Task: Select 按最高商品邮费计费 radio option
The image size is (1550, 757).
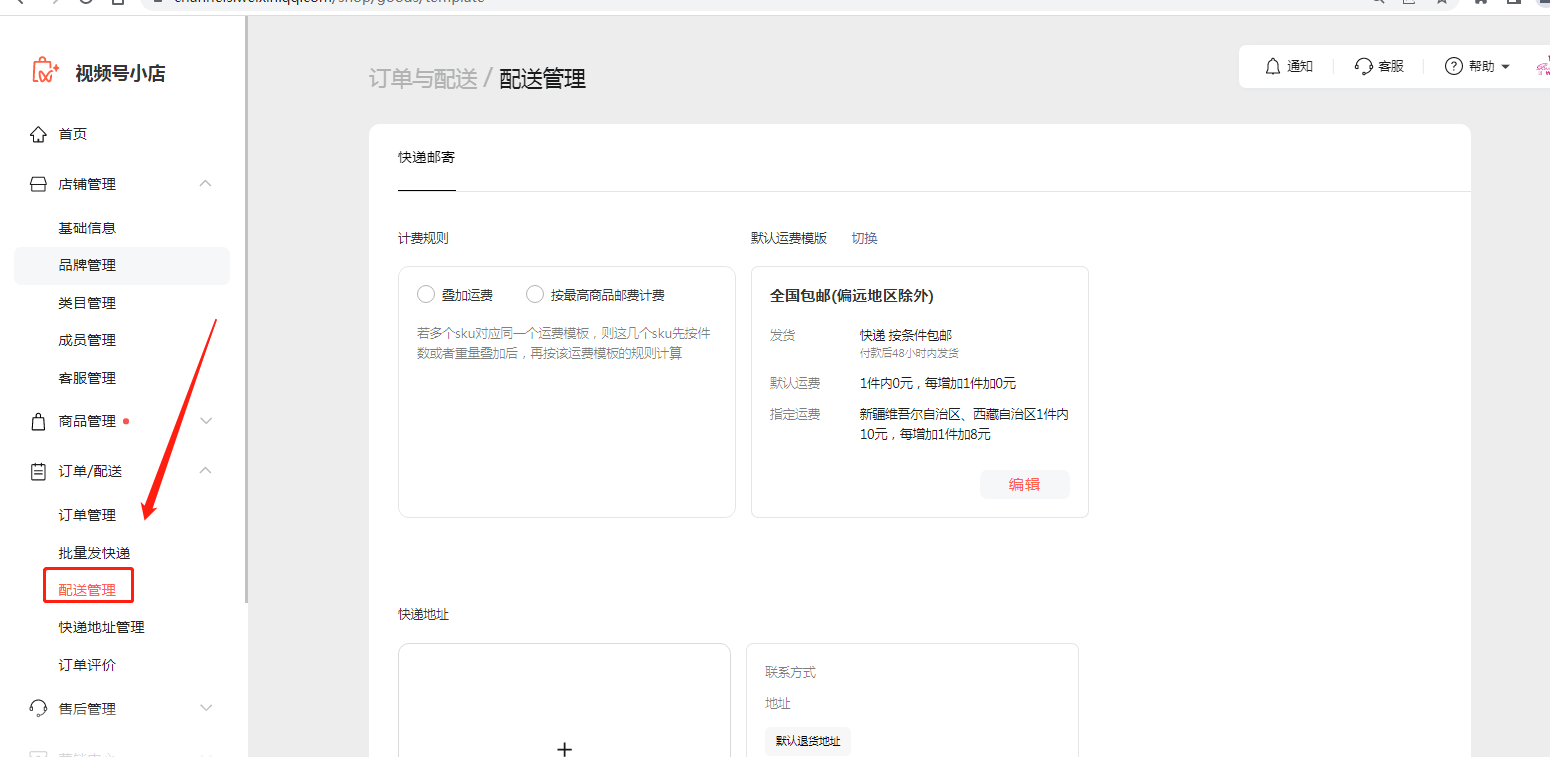Action: [x=535, y=294]
